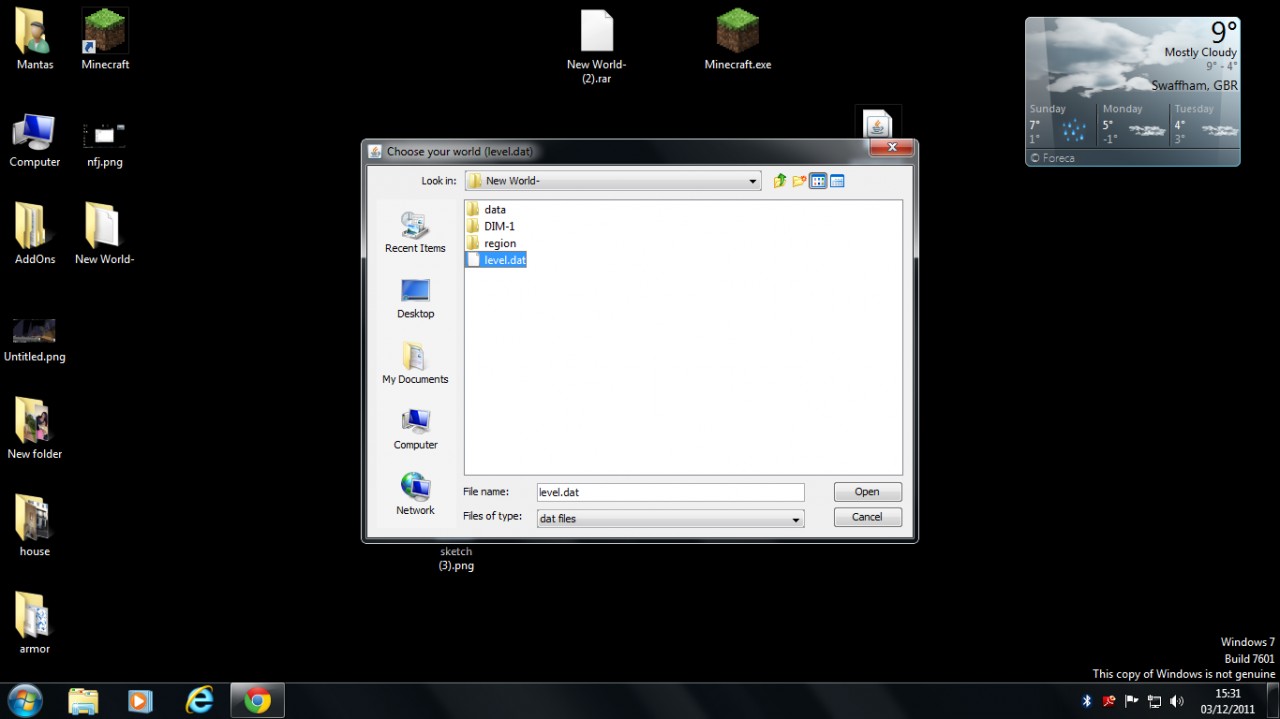Select the level.dat file in the list
The height and width of the screenshot is (719, 1280).
pyautogui.click(x=496, y=260)
